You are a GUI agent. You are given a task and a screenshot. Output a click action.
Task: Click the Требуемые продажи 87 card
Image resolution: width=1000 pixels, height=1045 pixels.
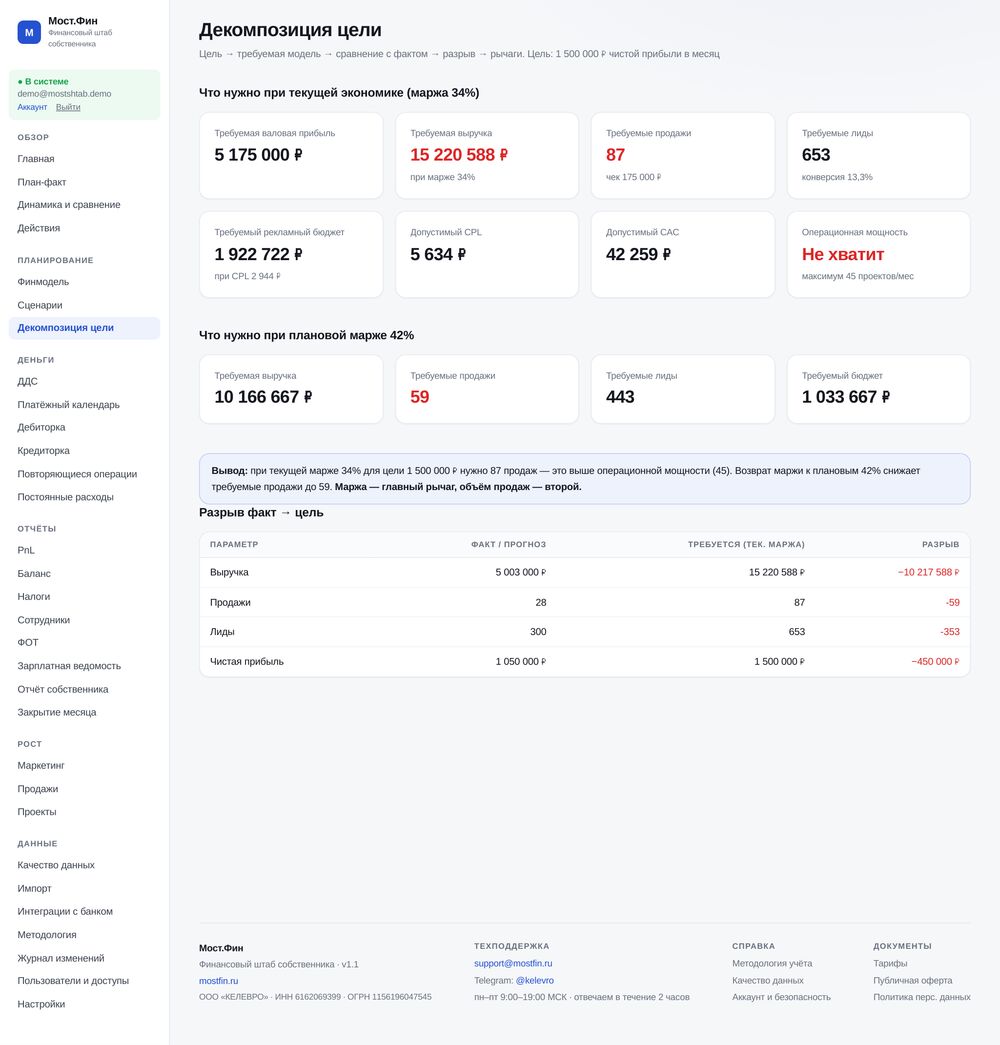point(683,155)
